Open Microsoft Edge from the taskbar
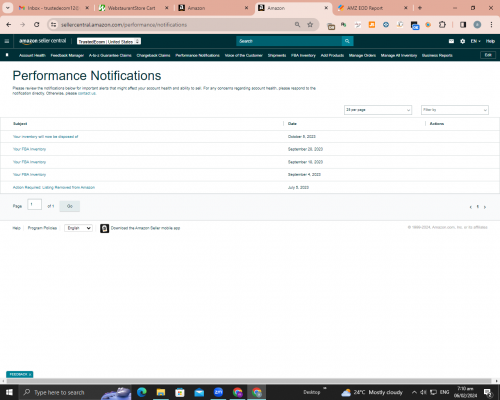 coord(142,392)
